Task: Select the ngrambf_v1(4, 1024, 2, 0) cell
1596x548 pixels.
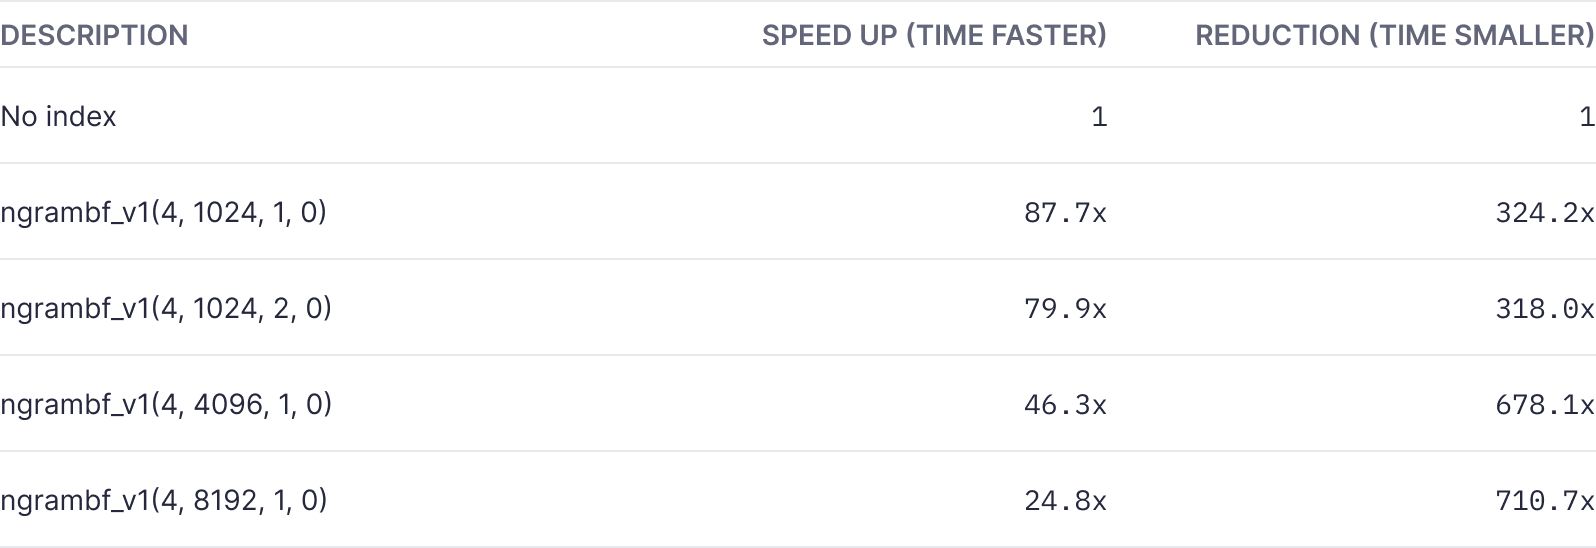Action: 166,308
